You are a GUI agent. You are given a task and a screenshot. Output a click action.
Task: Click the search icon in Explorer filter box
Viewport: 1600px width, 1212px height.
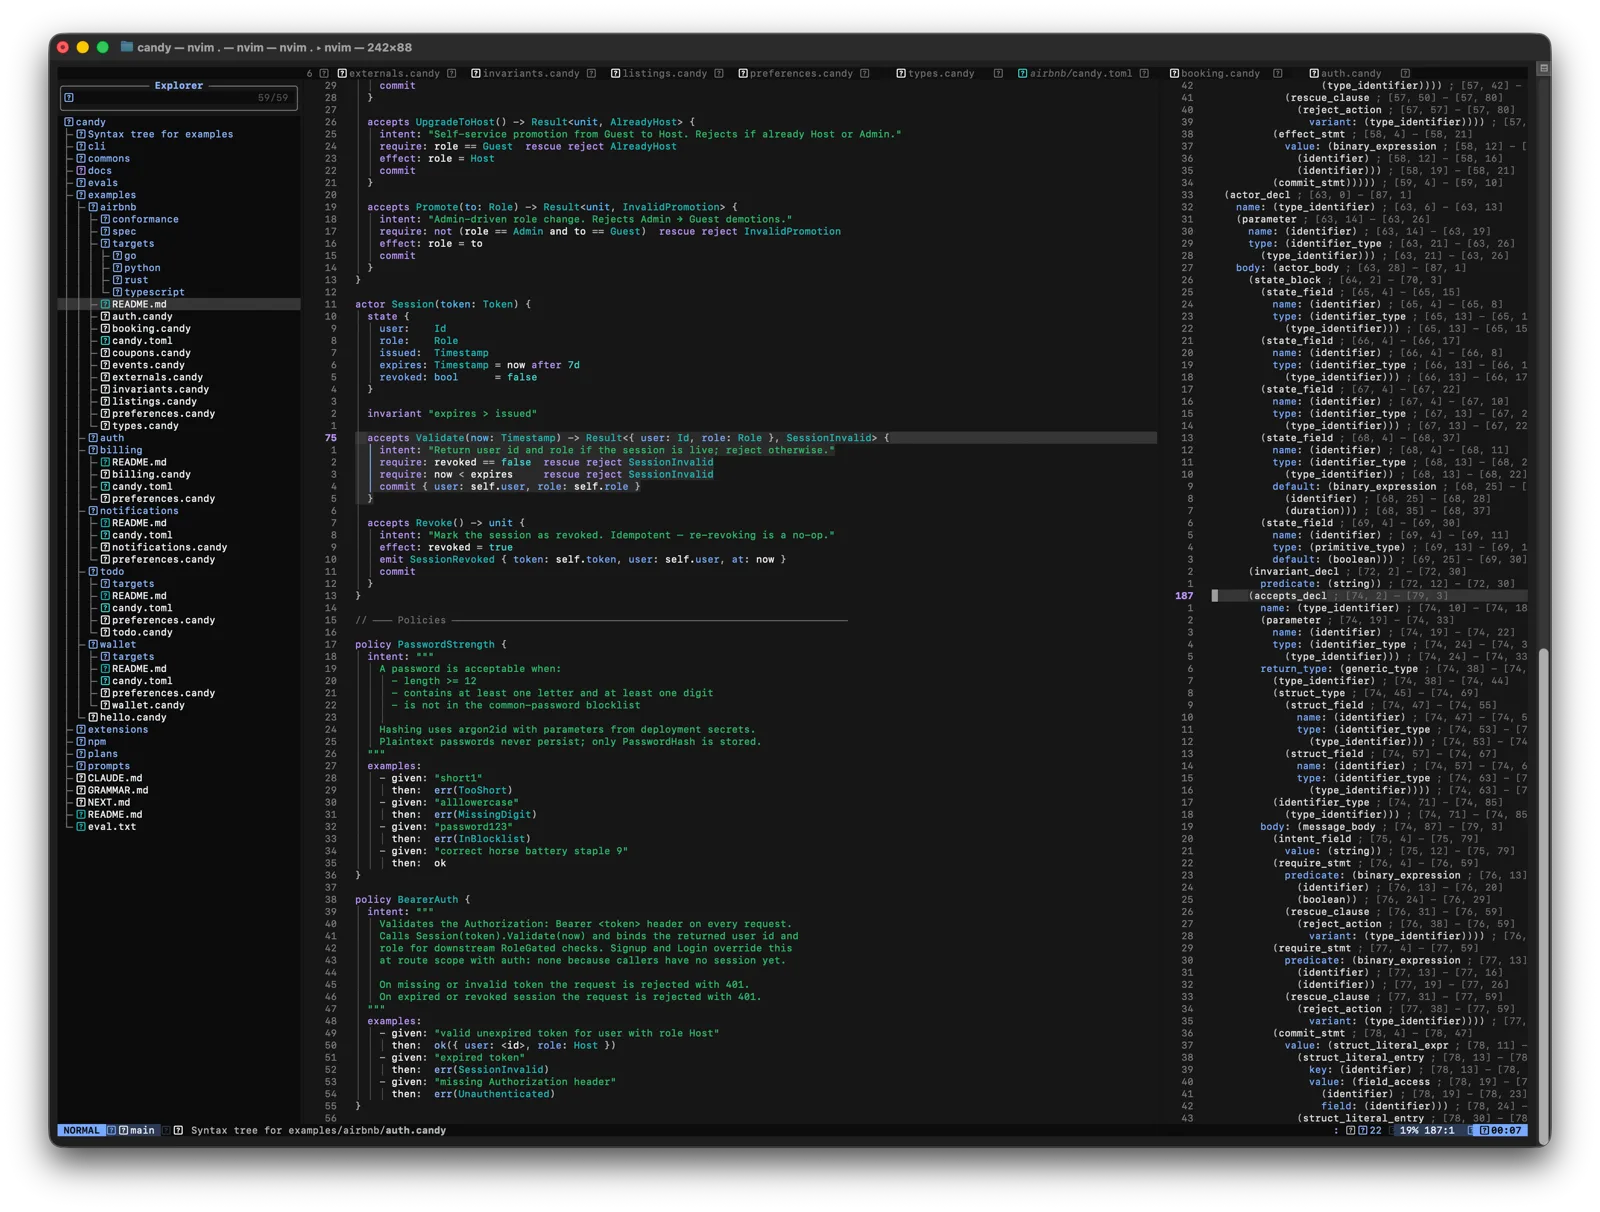69,97
